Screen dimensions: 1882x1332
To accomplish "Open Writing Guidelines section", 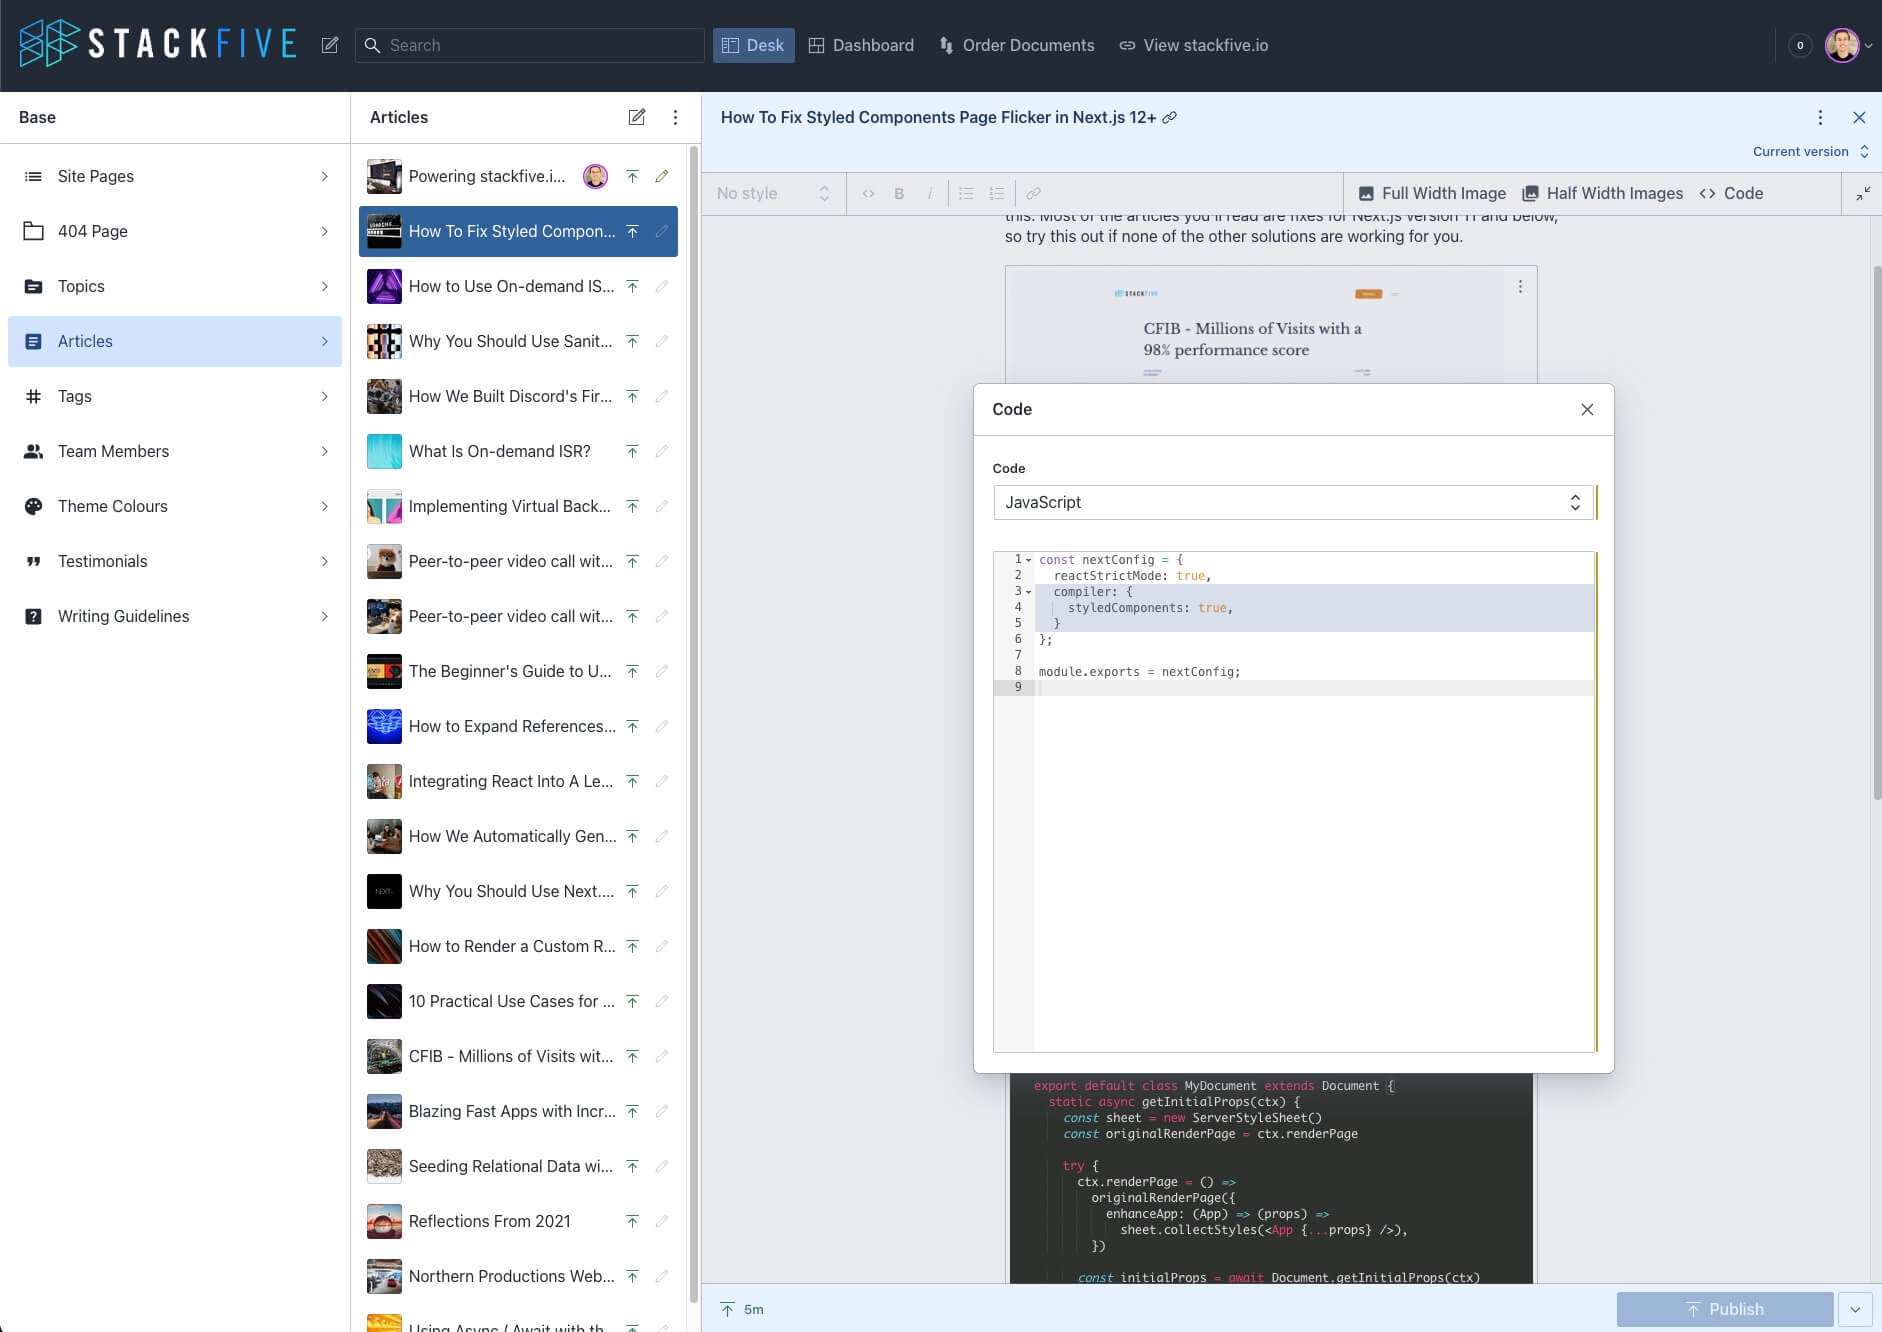I will [x=175, y=616].
